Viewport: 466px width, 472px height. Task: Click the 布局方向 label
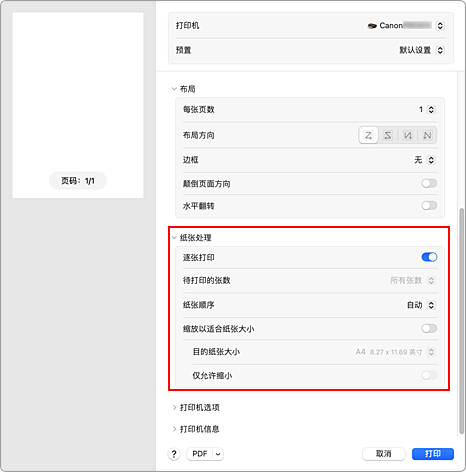tap(198, 135)
